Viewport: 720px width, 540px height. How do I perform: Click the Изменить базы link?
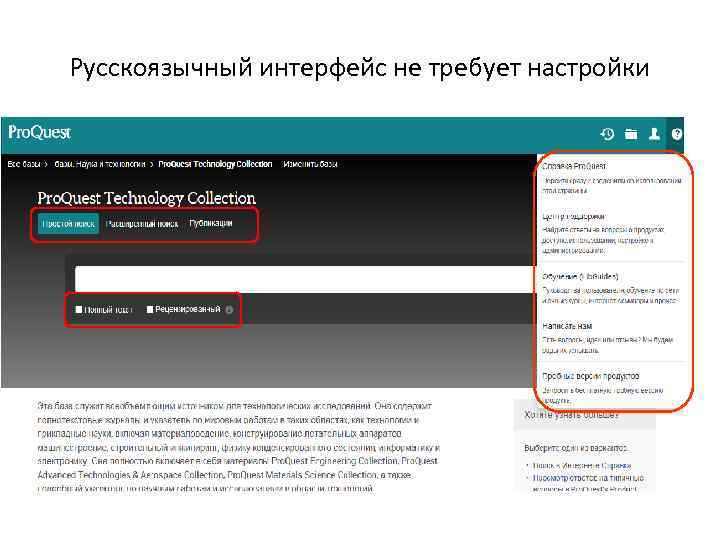310,164
